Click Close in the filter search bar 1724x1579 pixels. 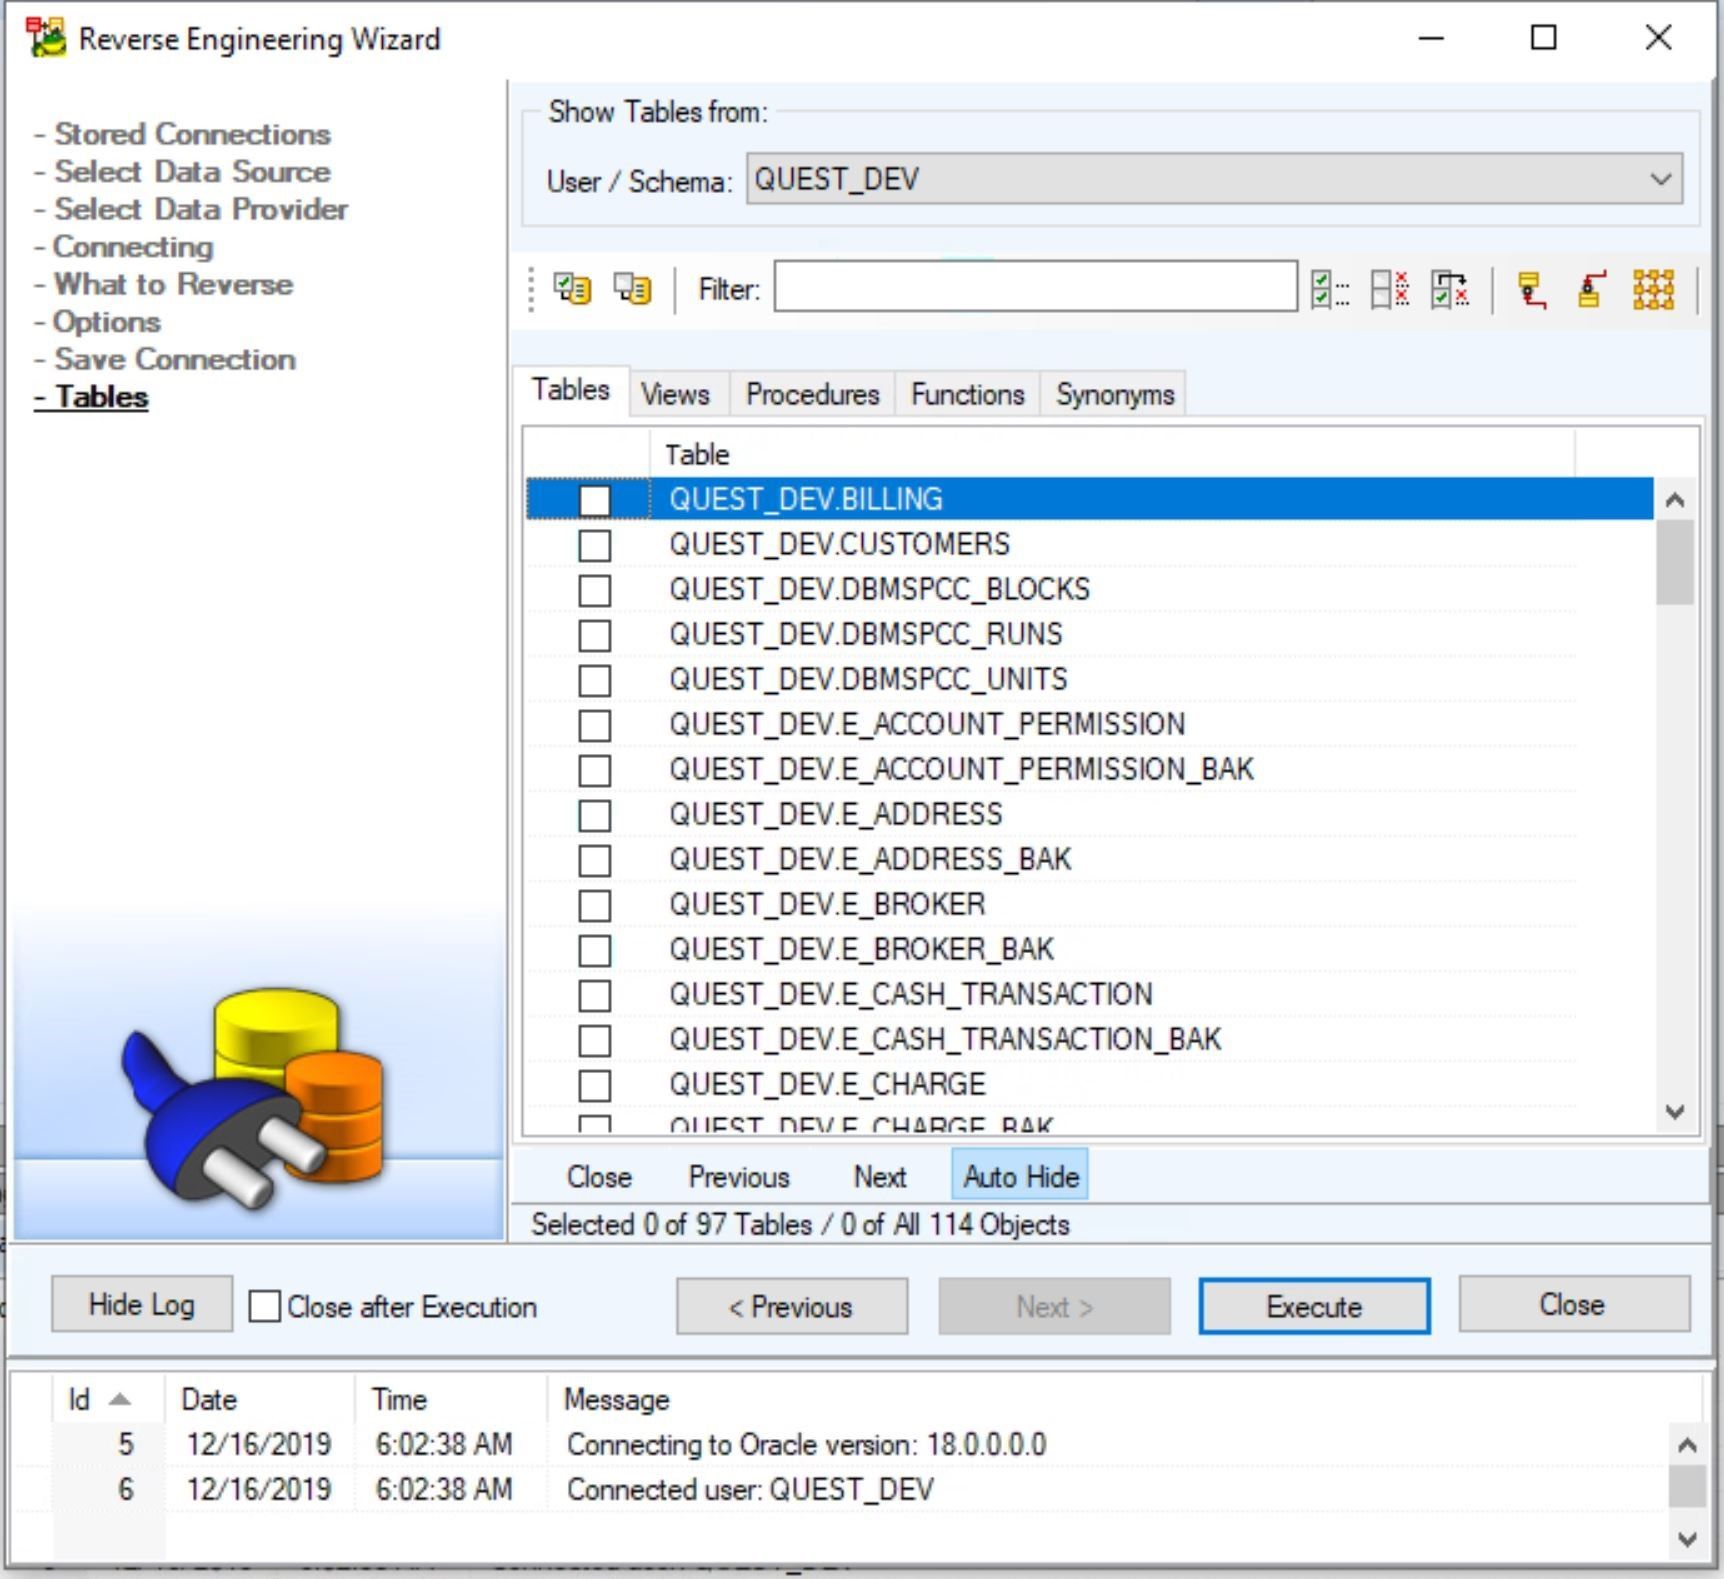599,1176
